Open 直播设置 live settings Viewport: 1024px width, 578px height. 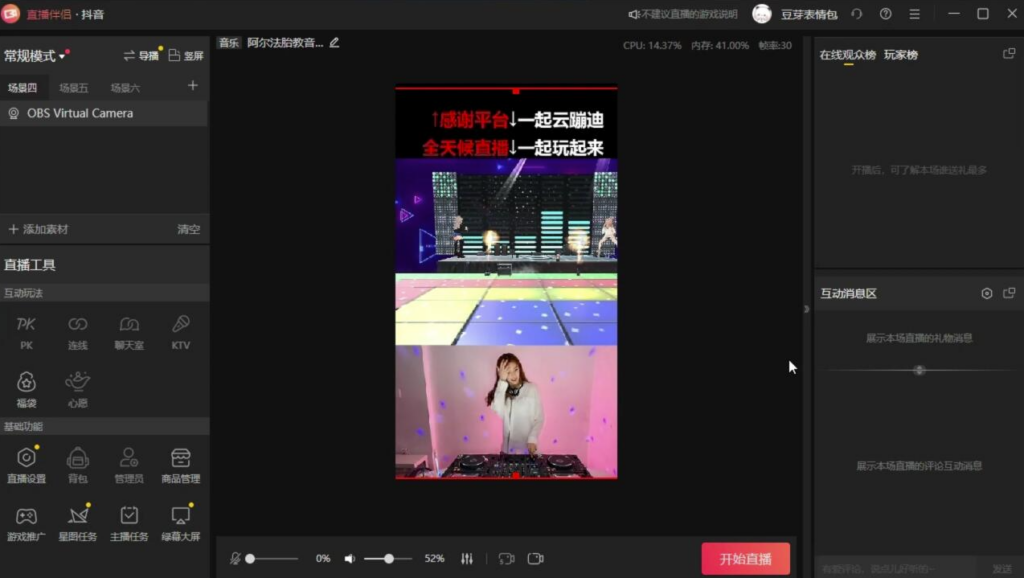coord(26,465)
